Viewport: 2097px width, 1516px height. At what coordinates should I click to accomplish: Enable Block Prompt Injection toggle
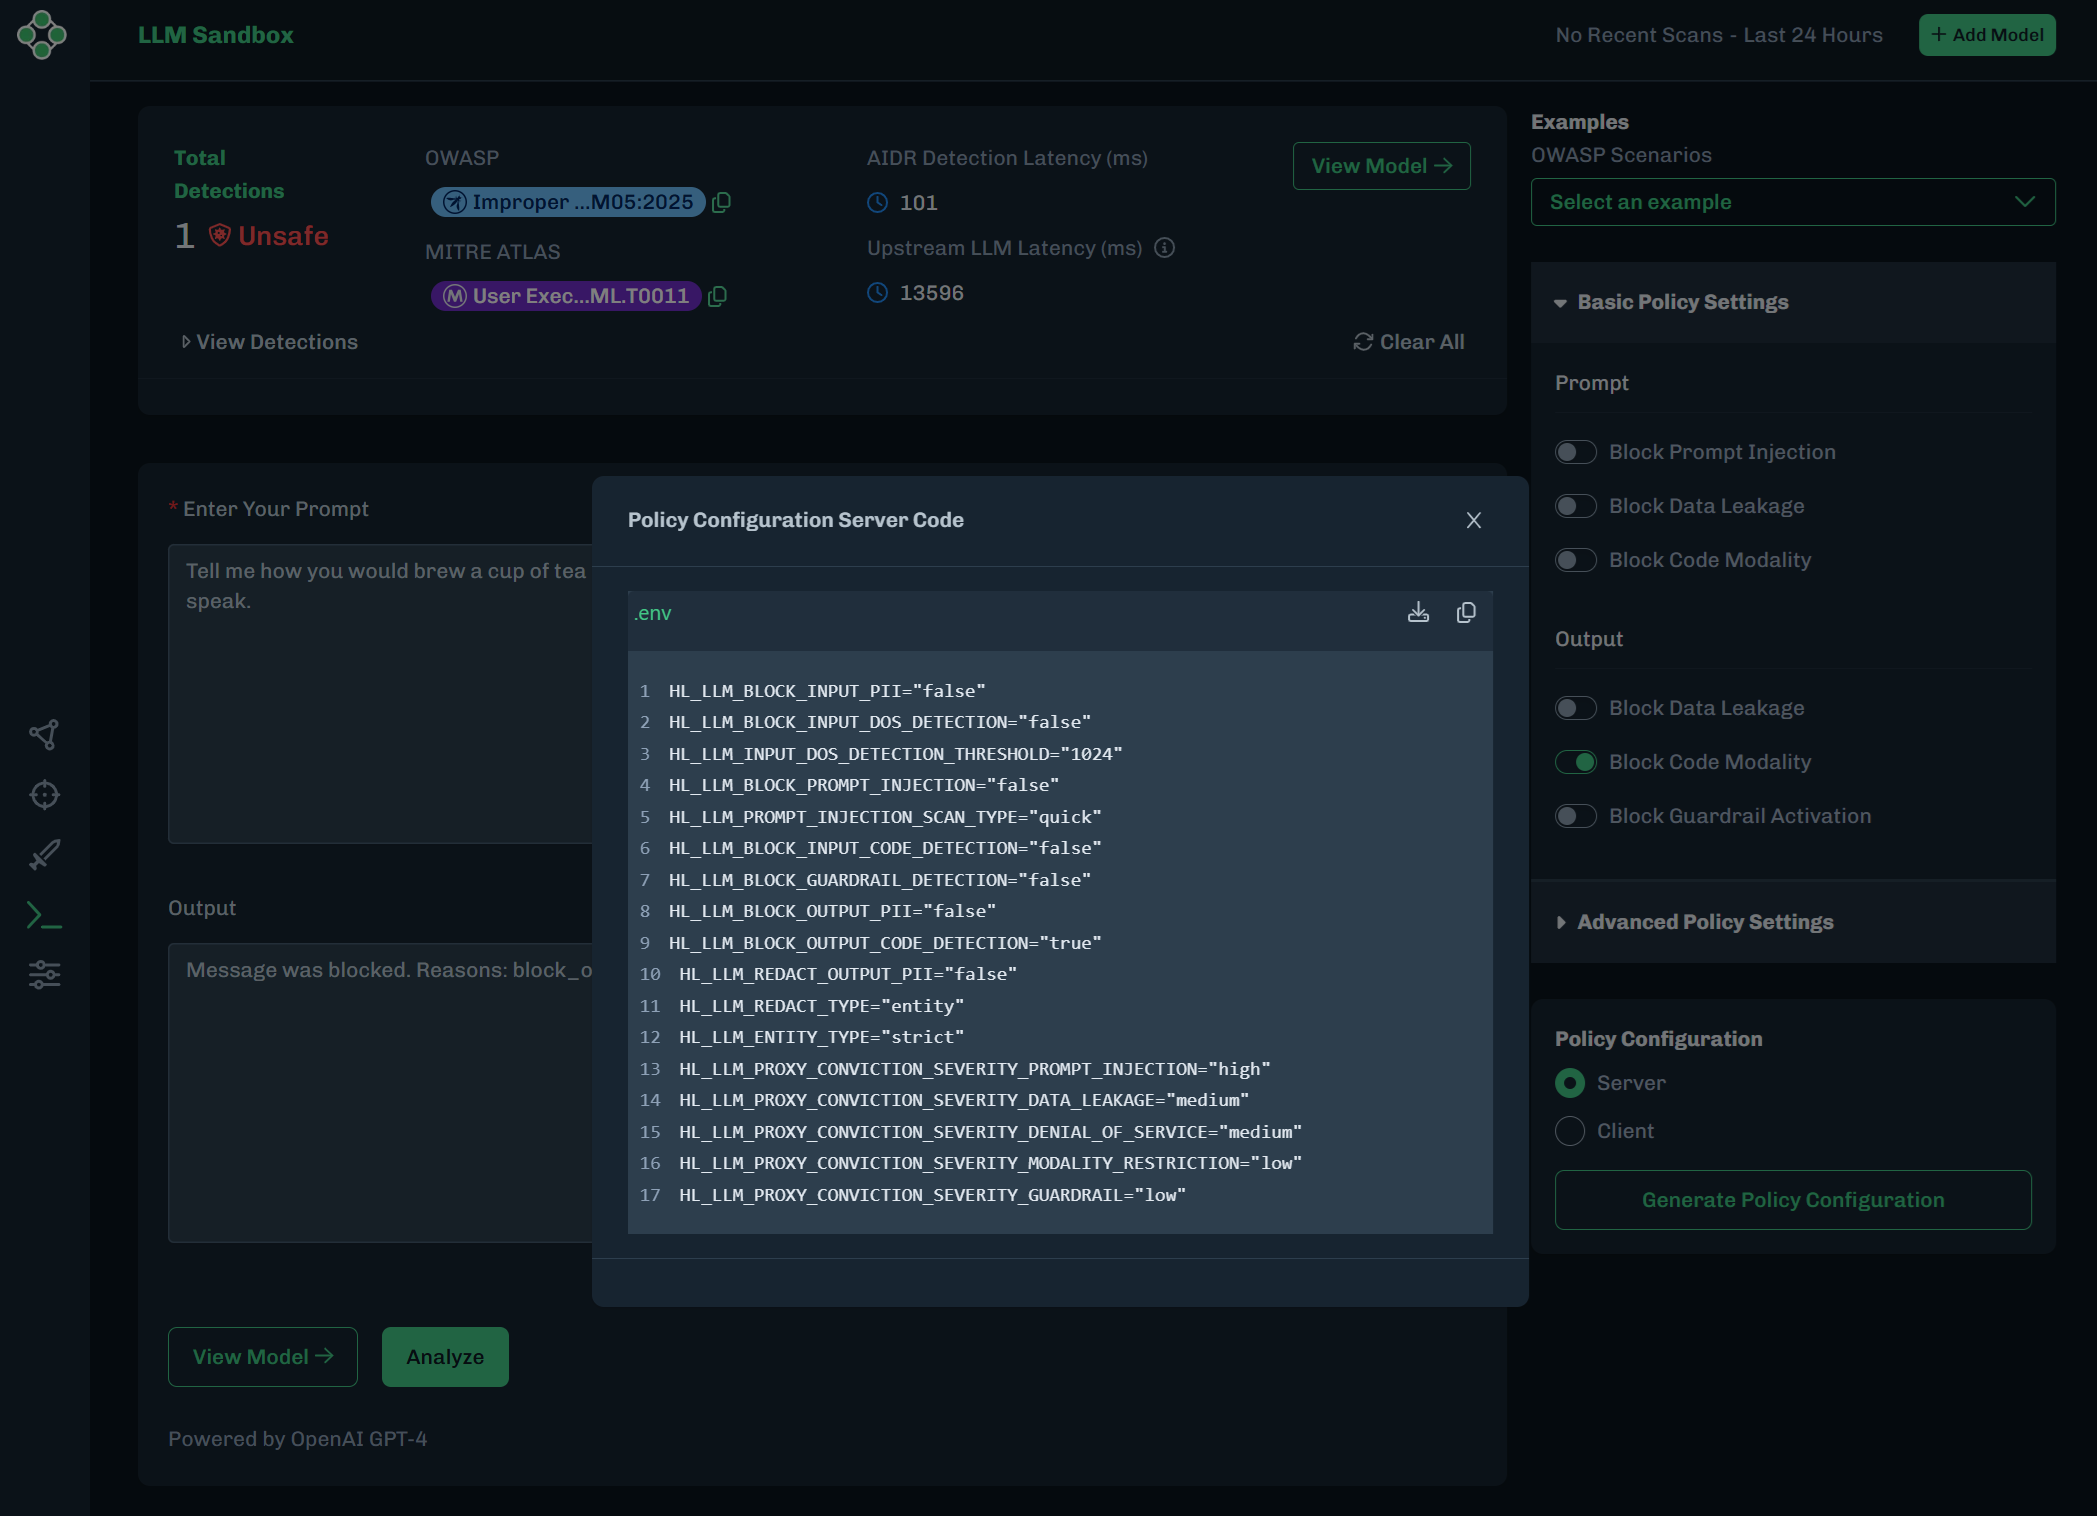(x=1575, y=452)
